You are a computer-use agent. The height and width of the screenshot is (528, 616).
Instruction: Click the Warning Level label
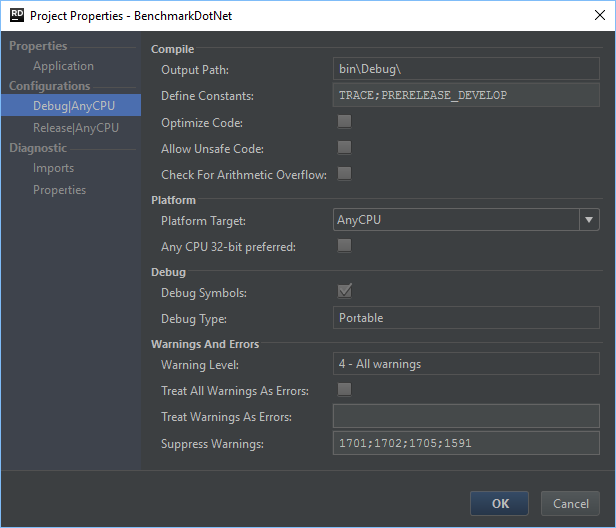(200, 365)
